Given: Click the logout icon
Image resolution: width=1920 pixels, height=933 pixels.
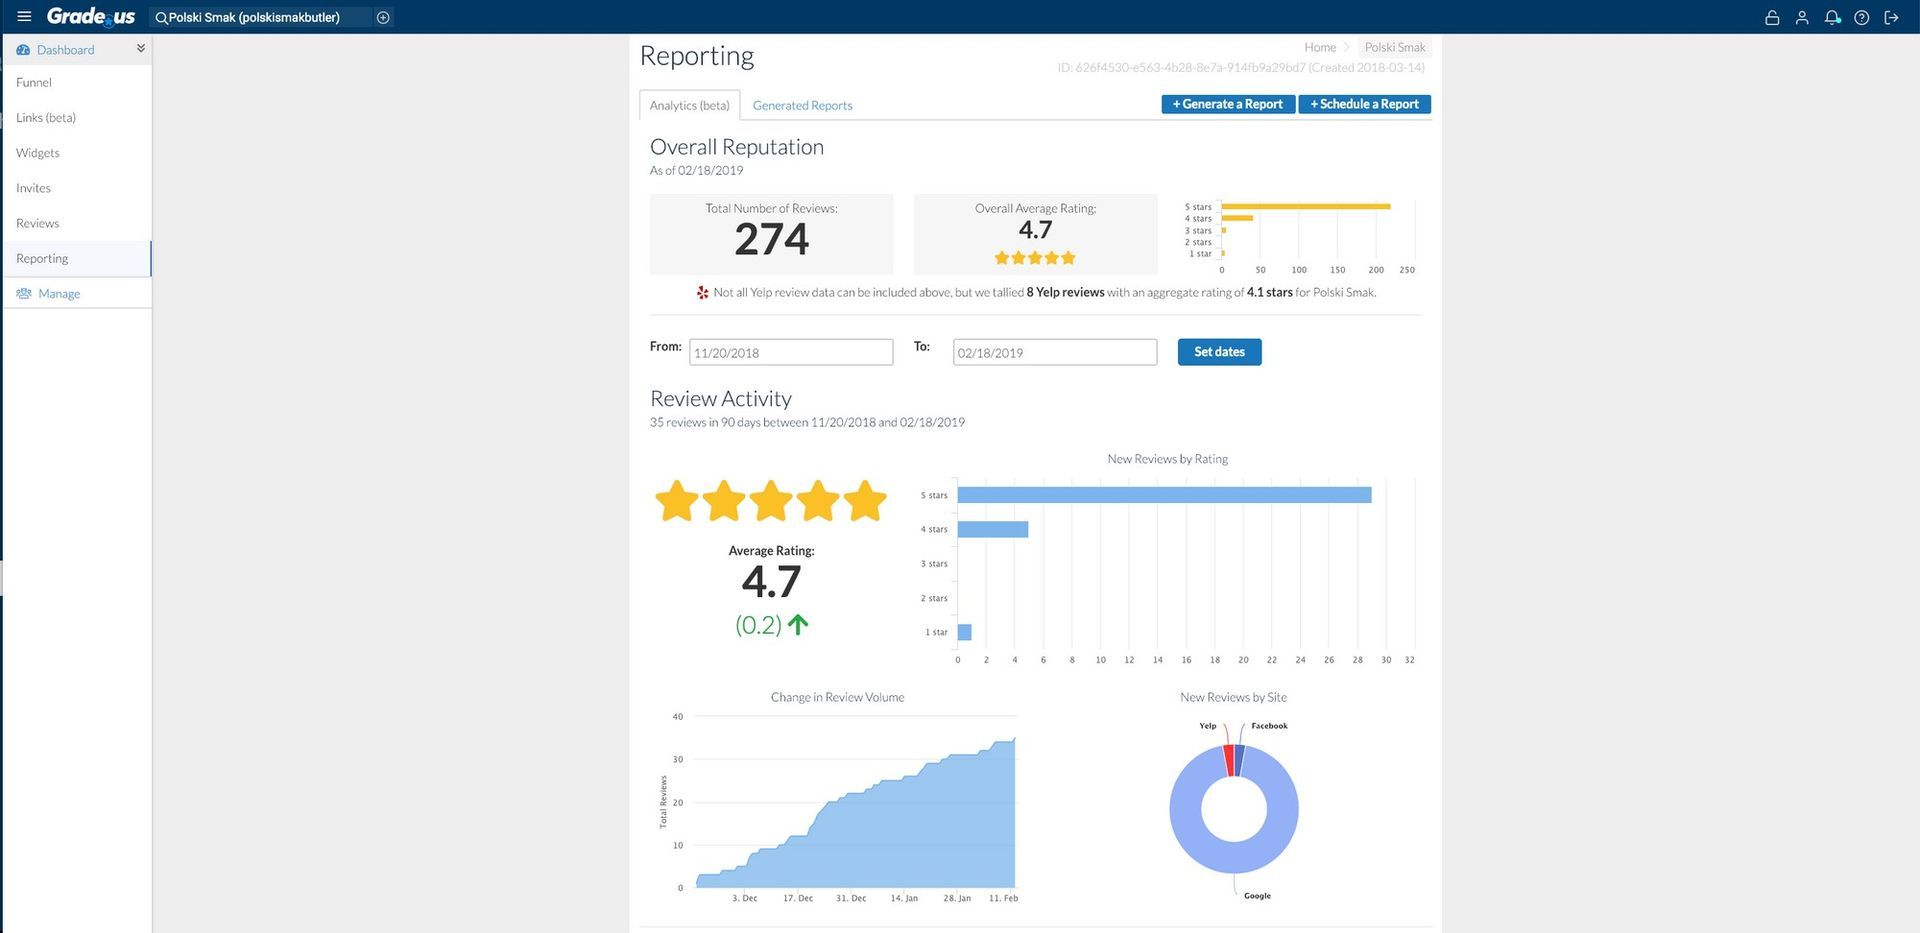Looking at the screenshot, I should 1891,17.
